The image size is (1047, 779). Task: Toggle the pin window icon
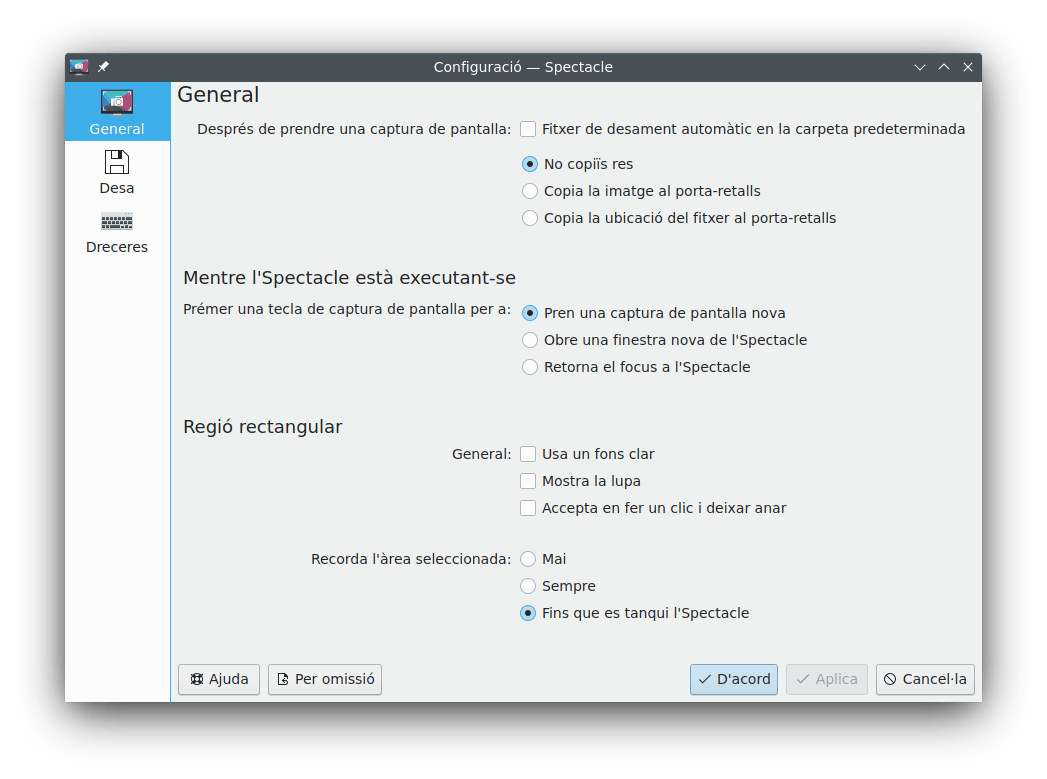point(103,67)
